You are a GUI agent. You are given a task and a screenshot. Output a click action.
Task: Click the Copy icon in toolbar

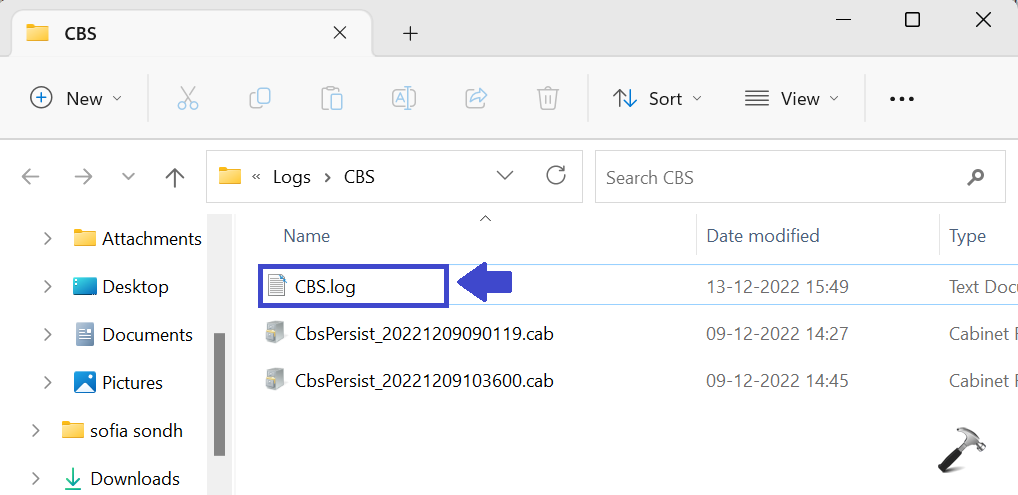click(260, 98)
